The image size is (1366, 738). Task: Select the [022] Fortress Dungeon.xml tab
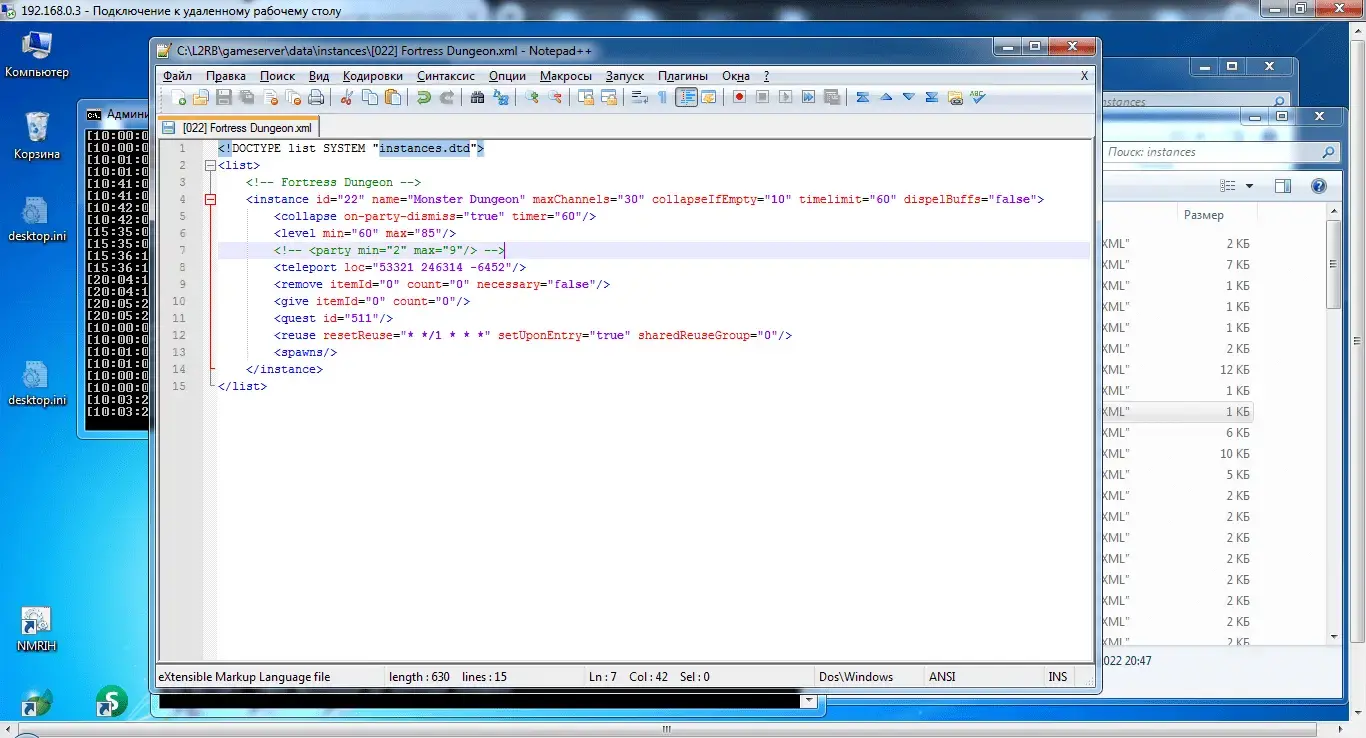pyautogui.click(x=238, y=128)
